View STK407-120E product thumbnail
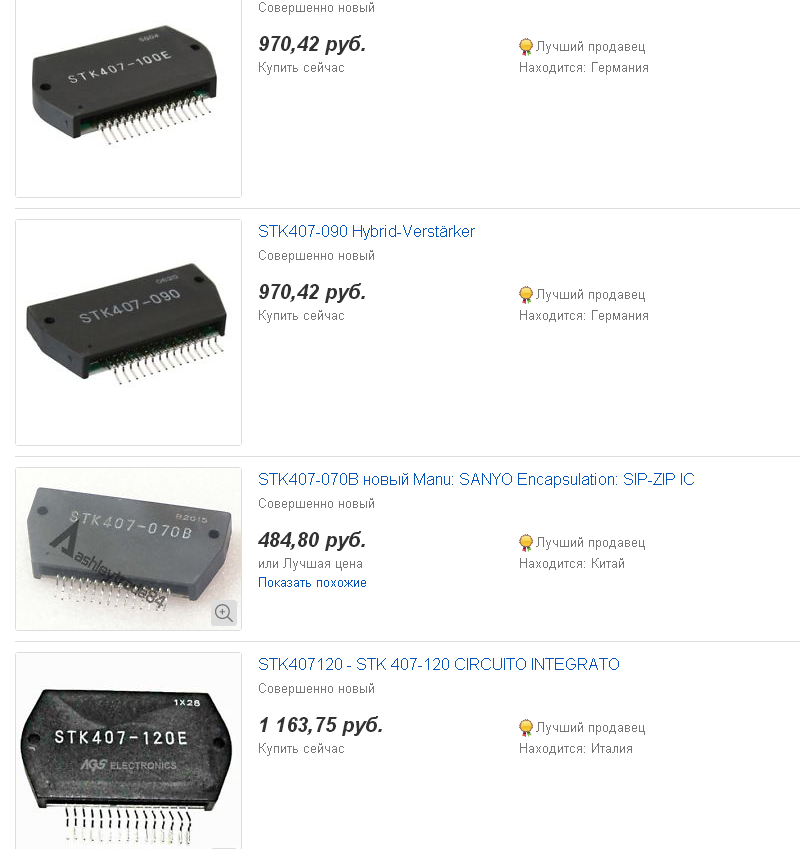 point(128,751)
